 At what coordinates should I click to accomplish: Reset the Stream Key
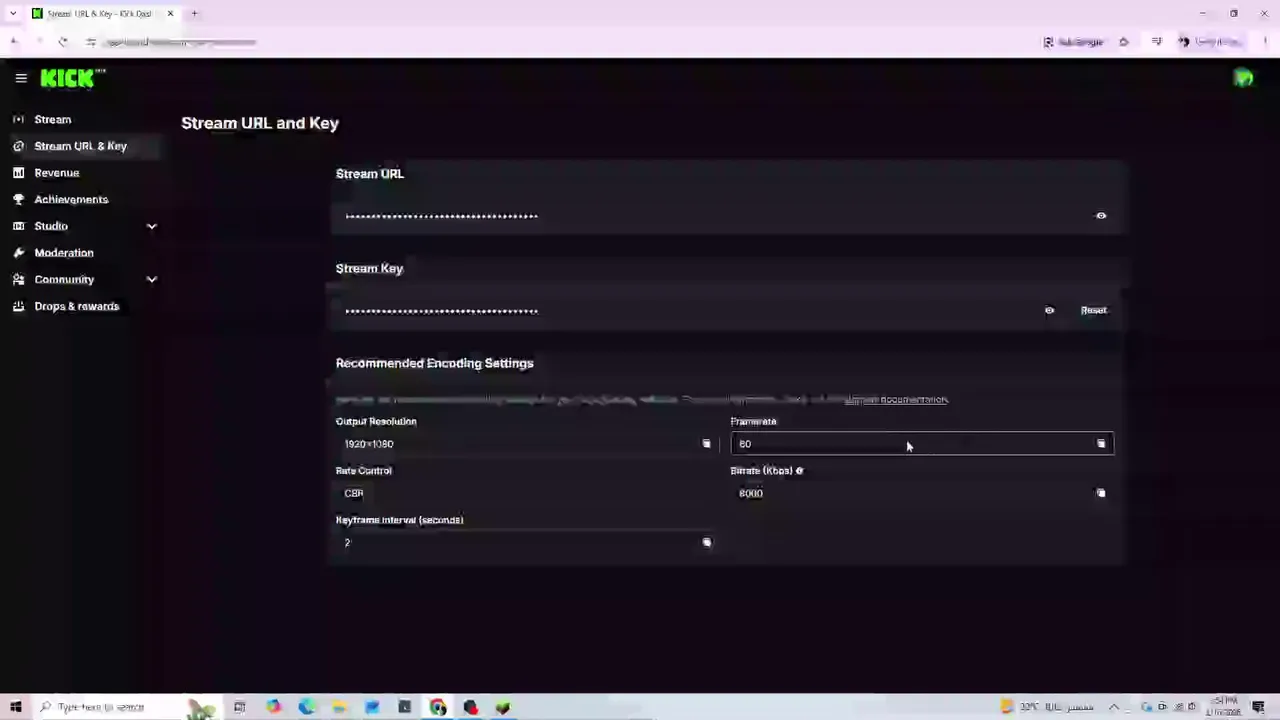pos(1093,311)
